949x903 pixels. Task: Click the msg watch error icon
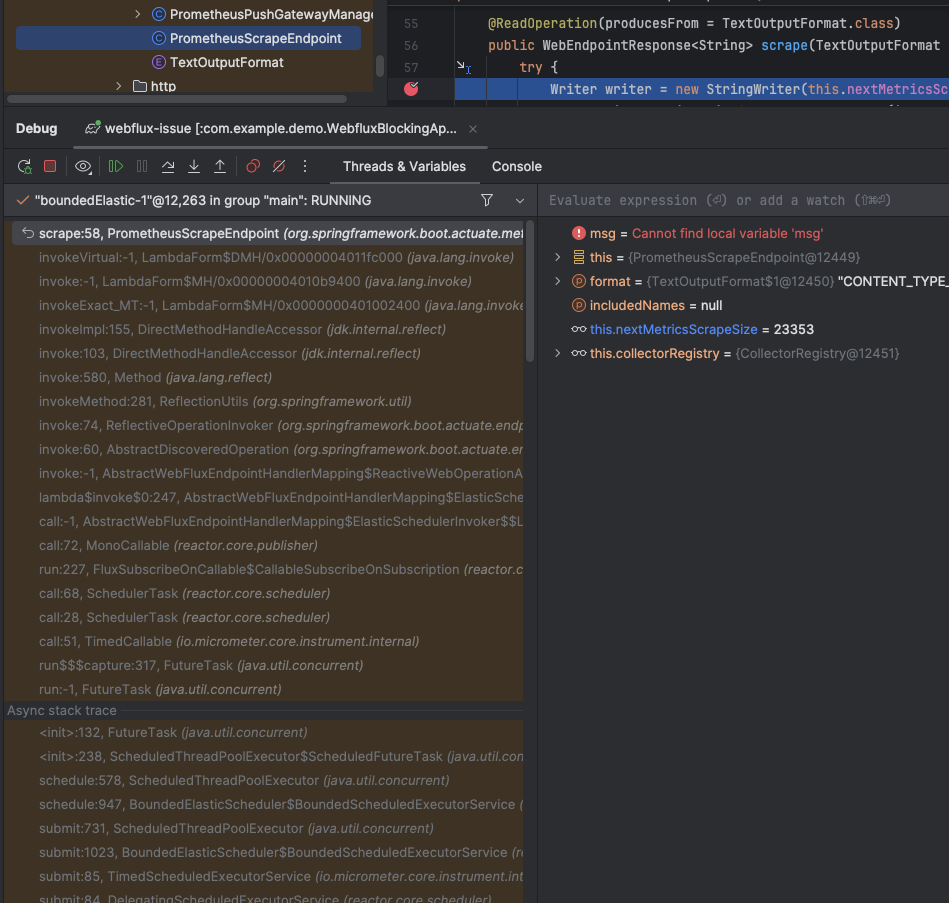[x=579, y=233]
